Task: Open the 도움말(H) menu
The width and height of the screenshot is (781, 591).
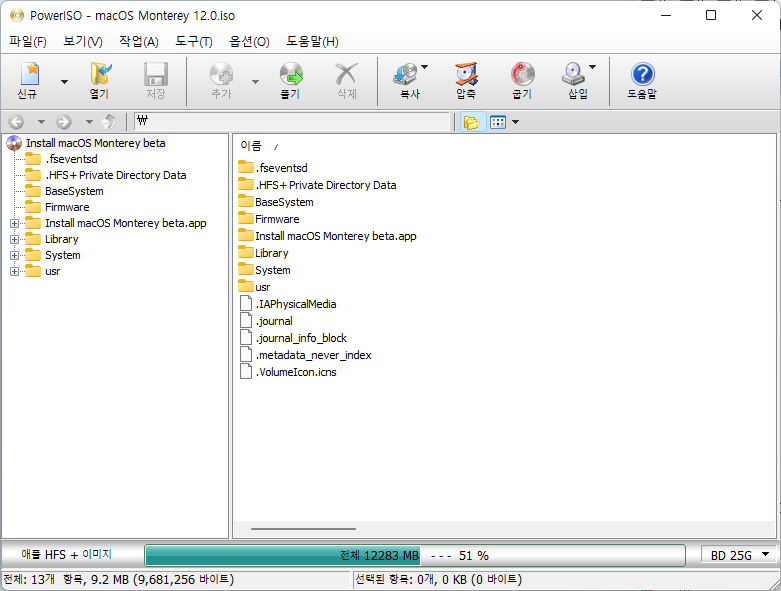Action: [312, 42]
